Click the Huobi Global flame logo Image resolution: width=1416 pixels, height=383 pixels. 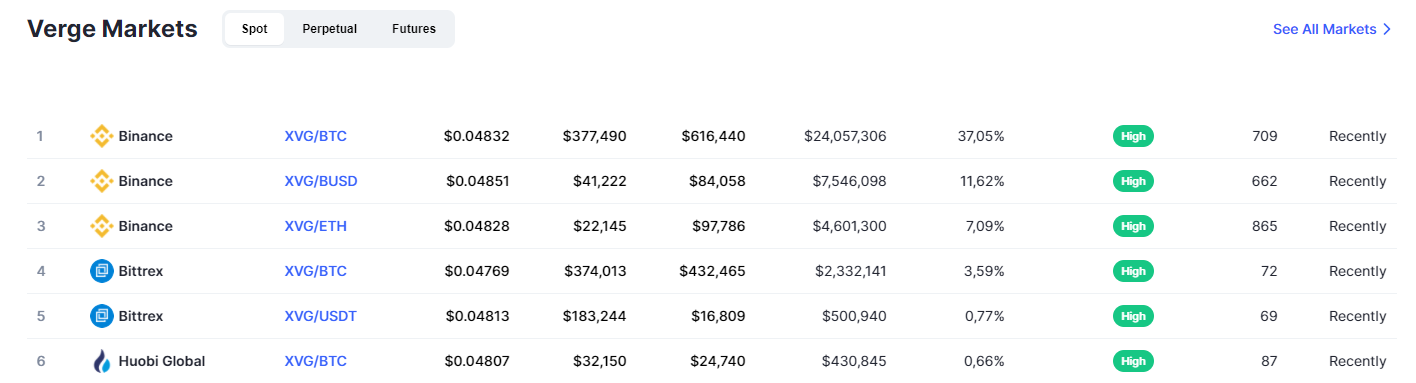point(101,361)
